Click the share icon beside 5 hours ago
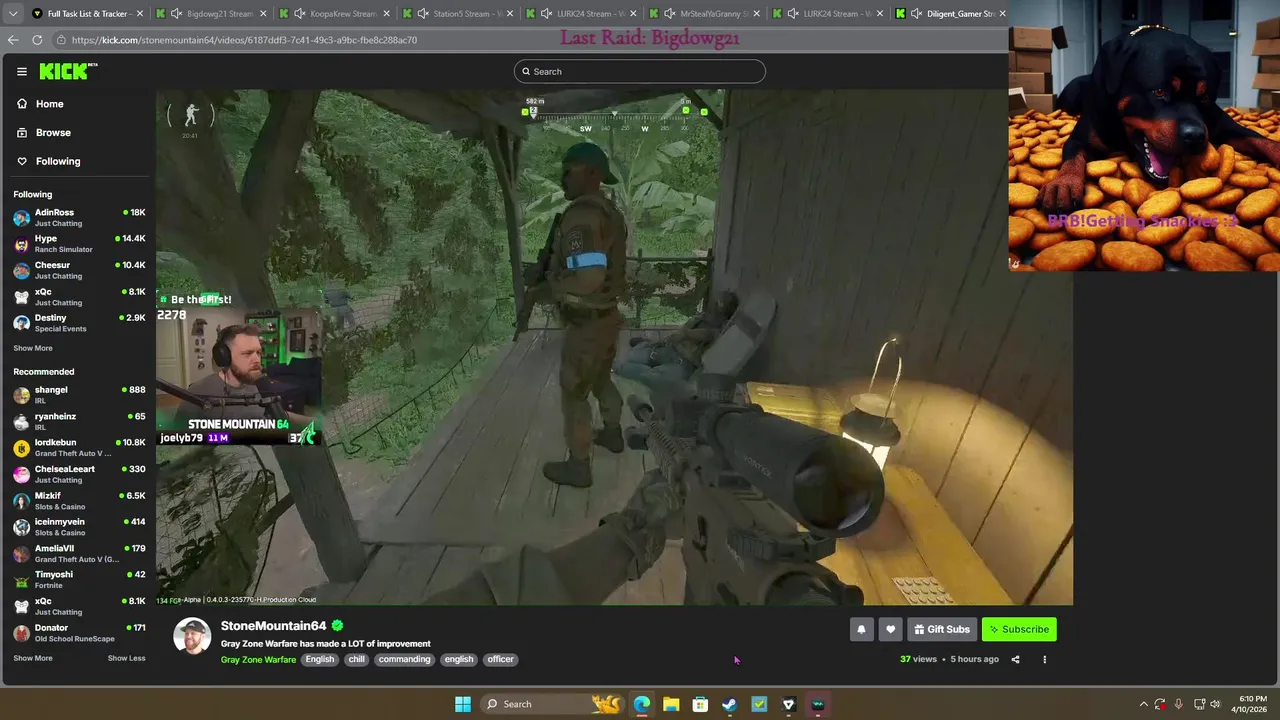 (1015, 659)
